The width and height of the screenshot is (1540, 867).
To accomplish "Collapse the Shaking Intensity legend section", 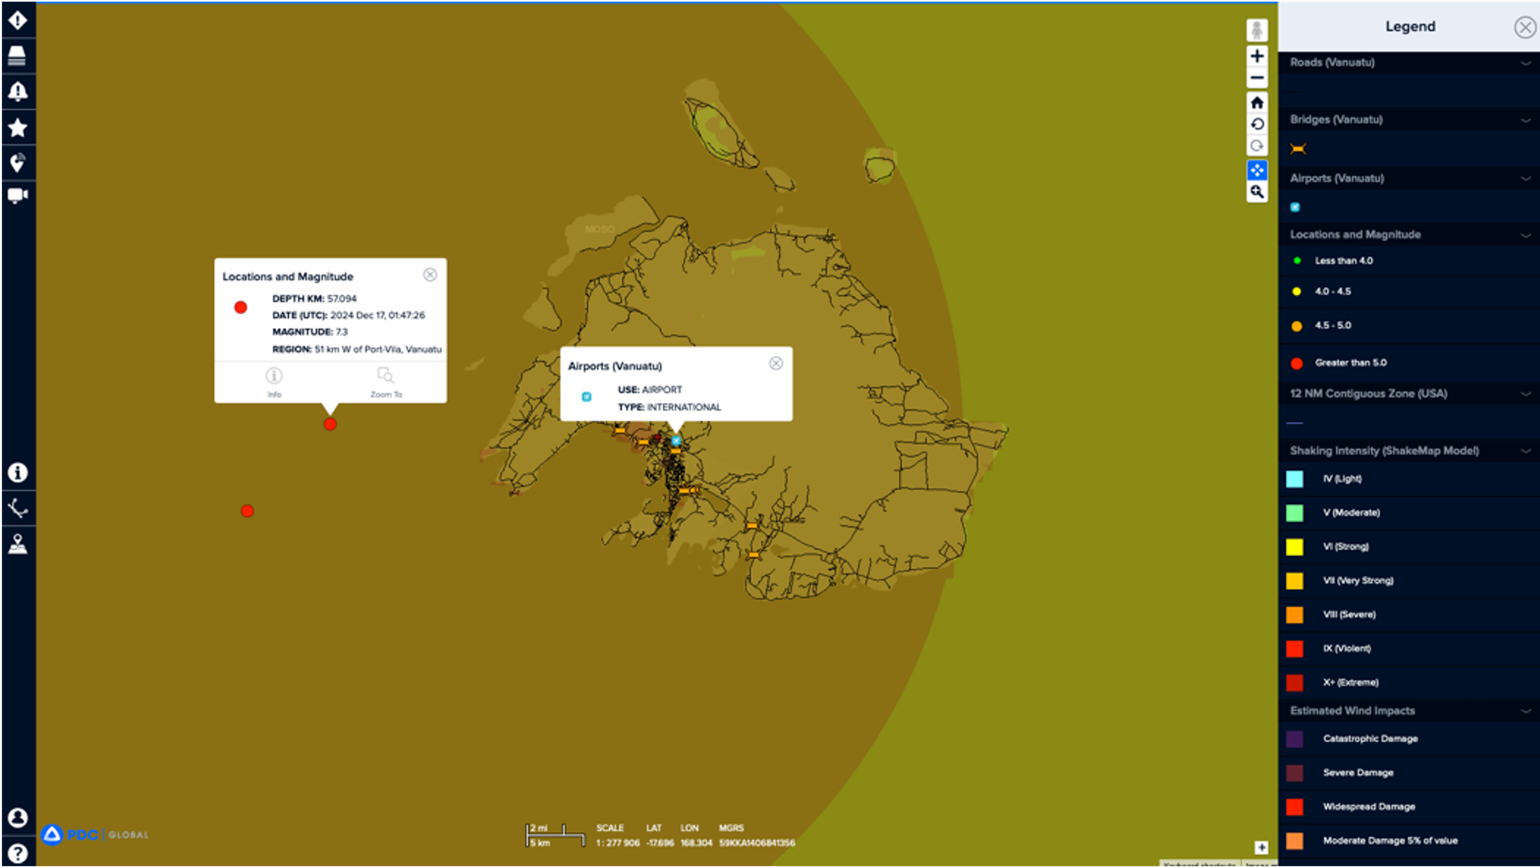I will 1525,451.
